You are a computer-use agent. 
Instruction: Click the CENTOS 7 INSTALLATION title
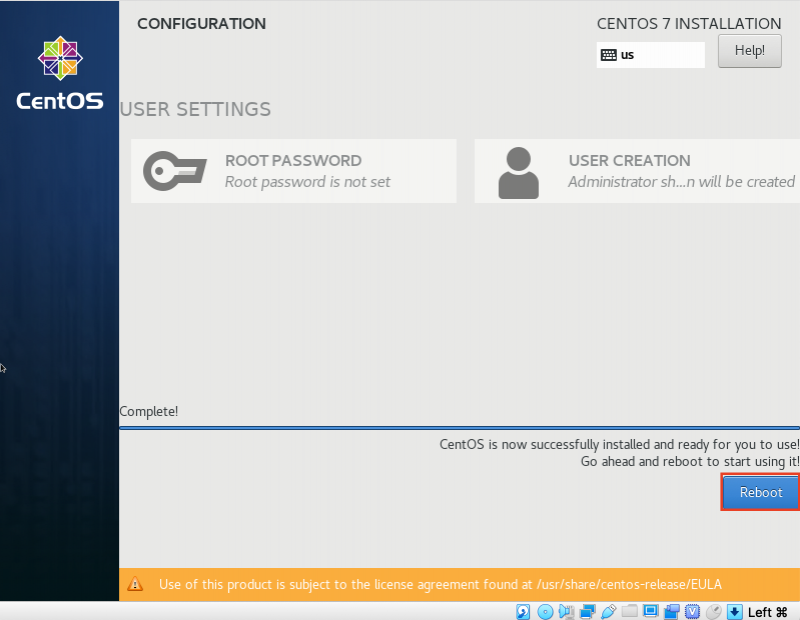(689, 23)
